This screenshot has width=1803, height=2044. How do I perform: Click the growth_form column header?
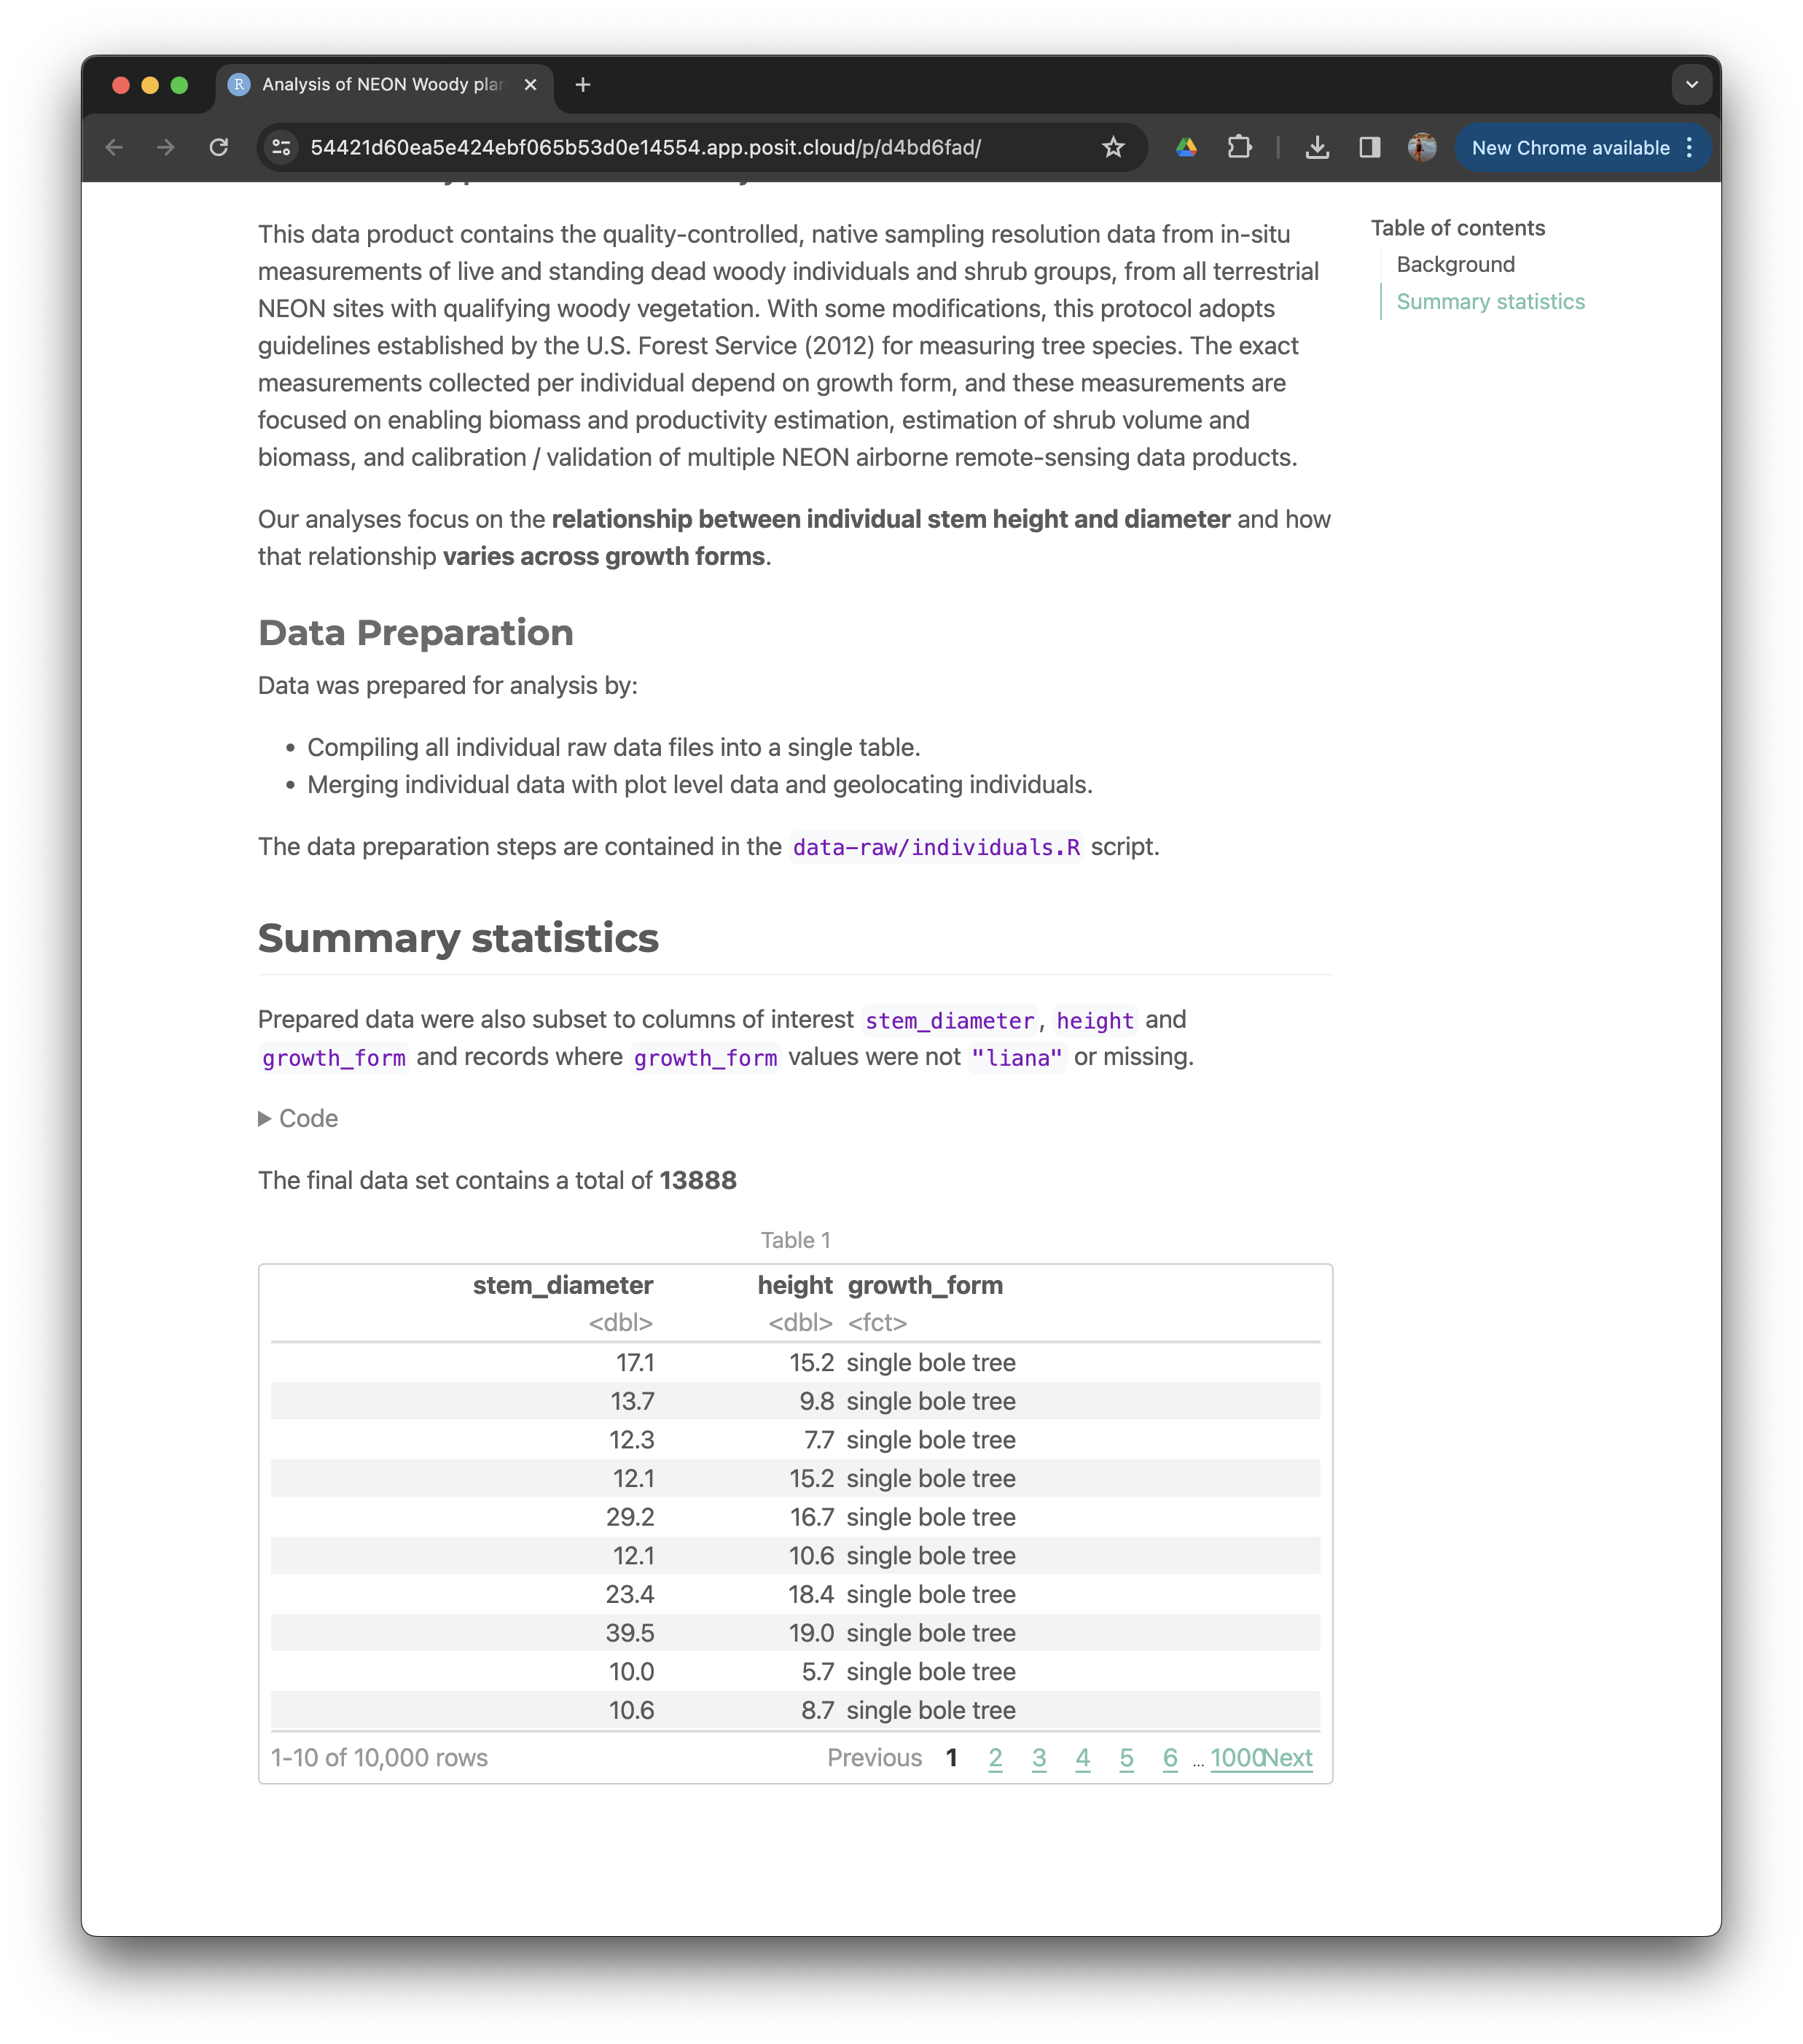925,1285
